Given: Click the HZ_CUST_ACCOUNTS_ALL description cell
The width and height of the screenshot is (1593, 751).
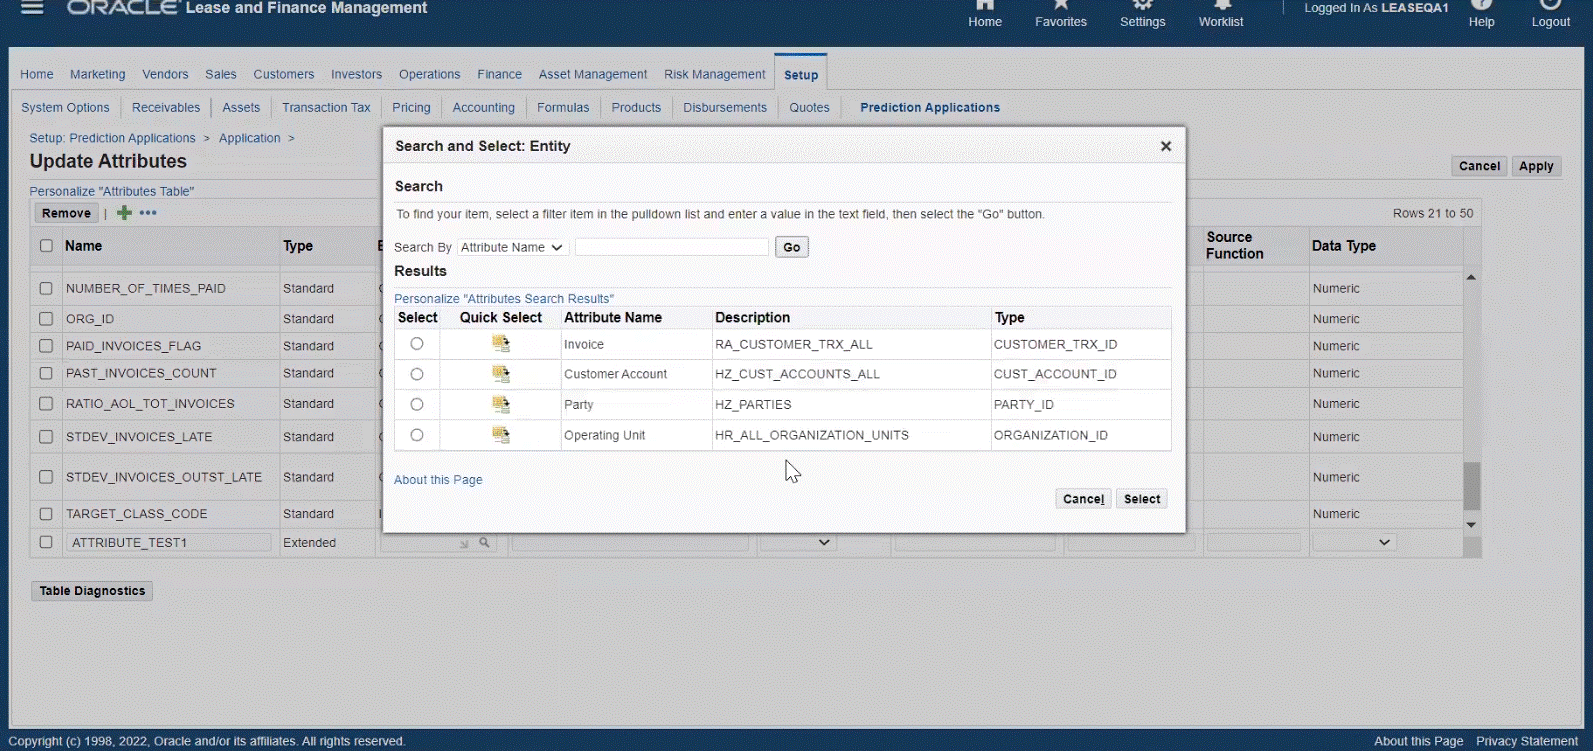Looking at the screenshot, I should click(x=851, y=374).
